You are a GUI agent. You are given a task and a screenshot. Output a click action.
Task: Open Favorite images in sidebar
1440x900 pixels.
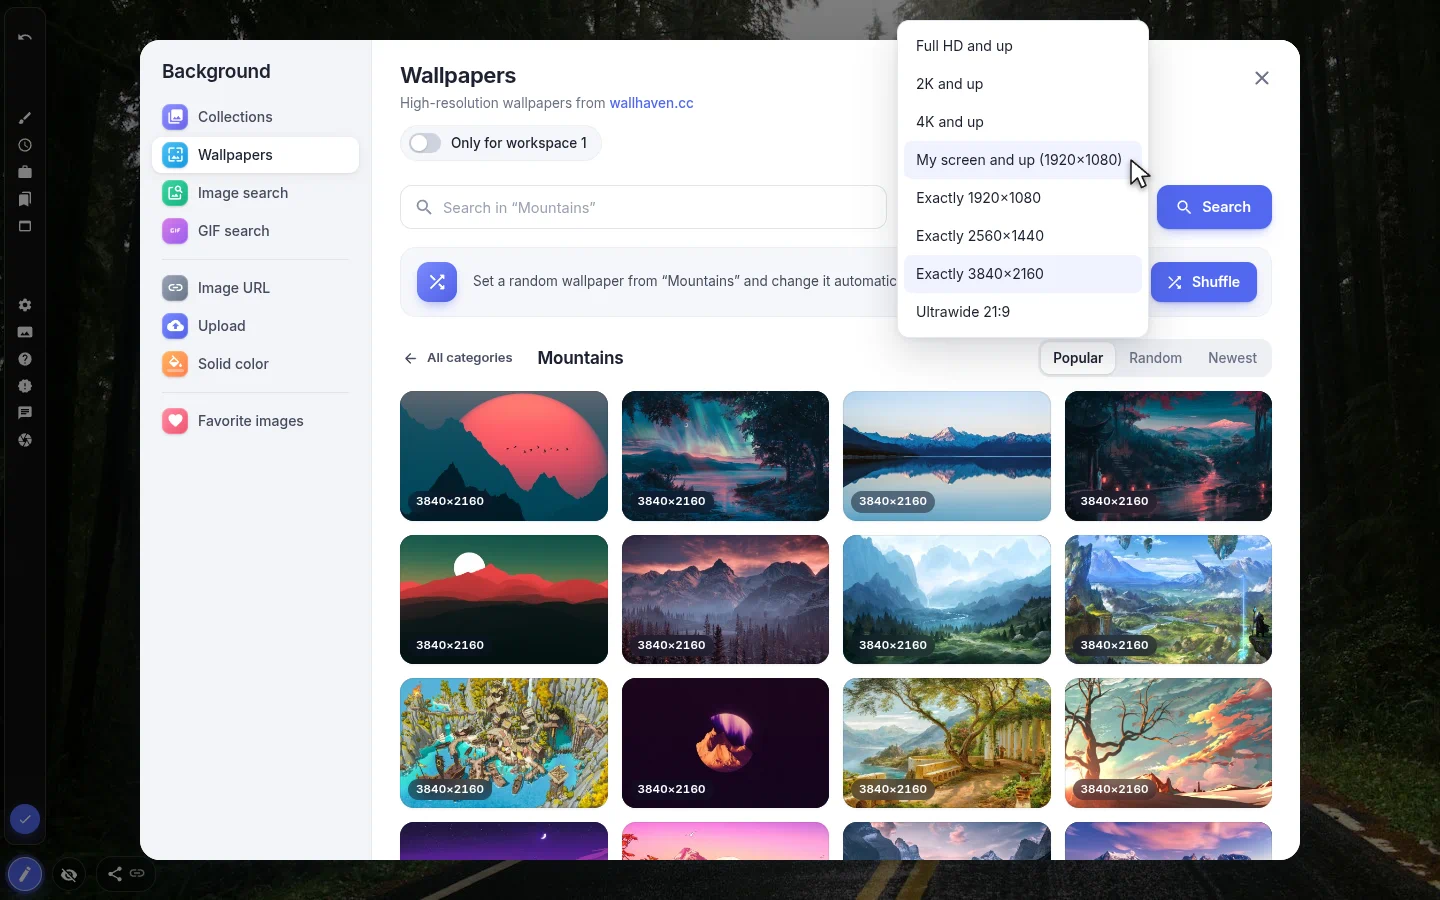(255, 421)
